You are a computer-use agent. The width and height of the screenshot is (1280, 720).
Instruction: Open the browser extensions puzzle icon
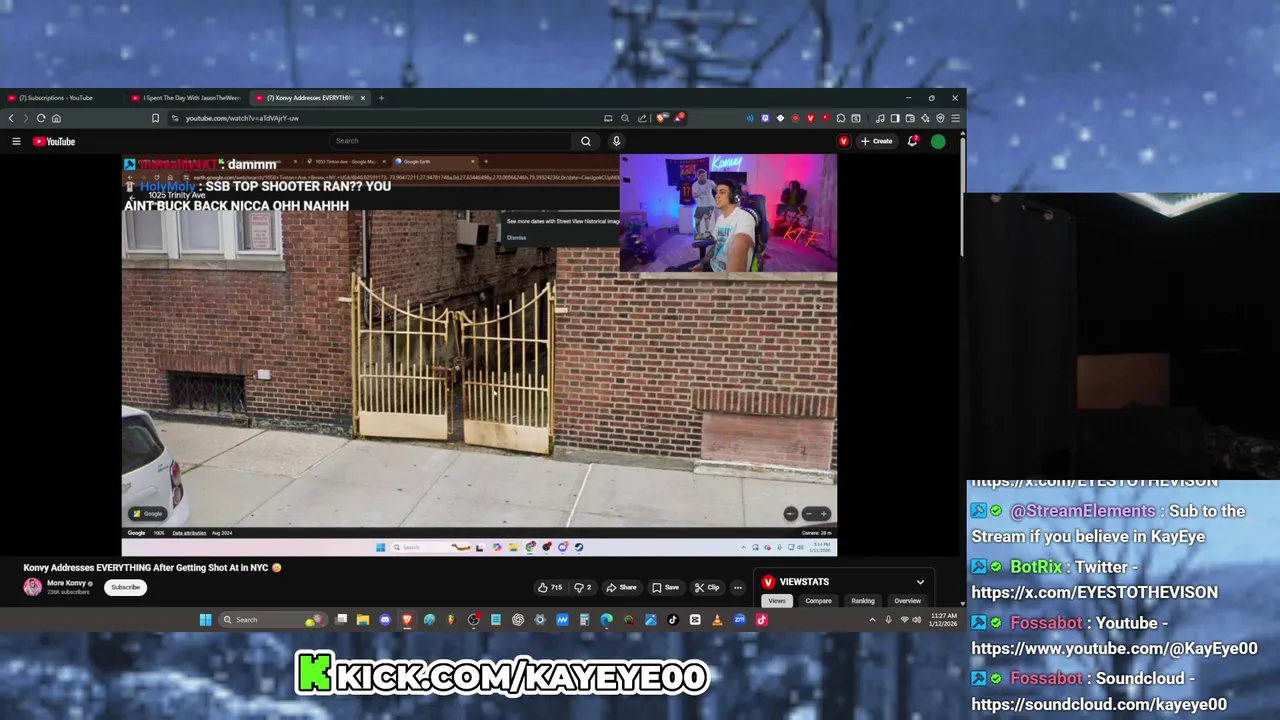coord(840,118)
